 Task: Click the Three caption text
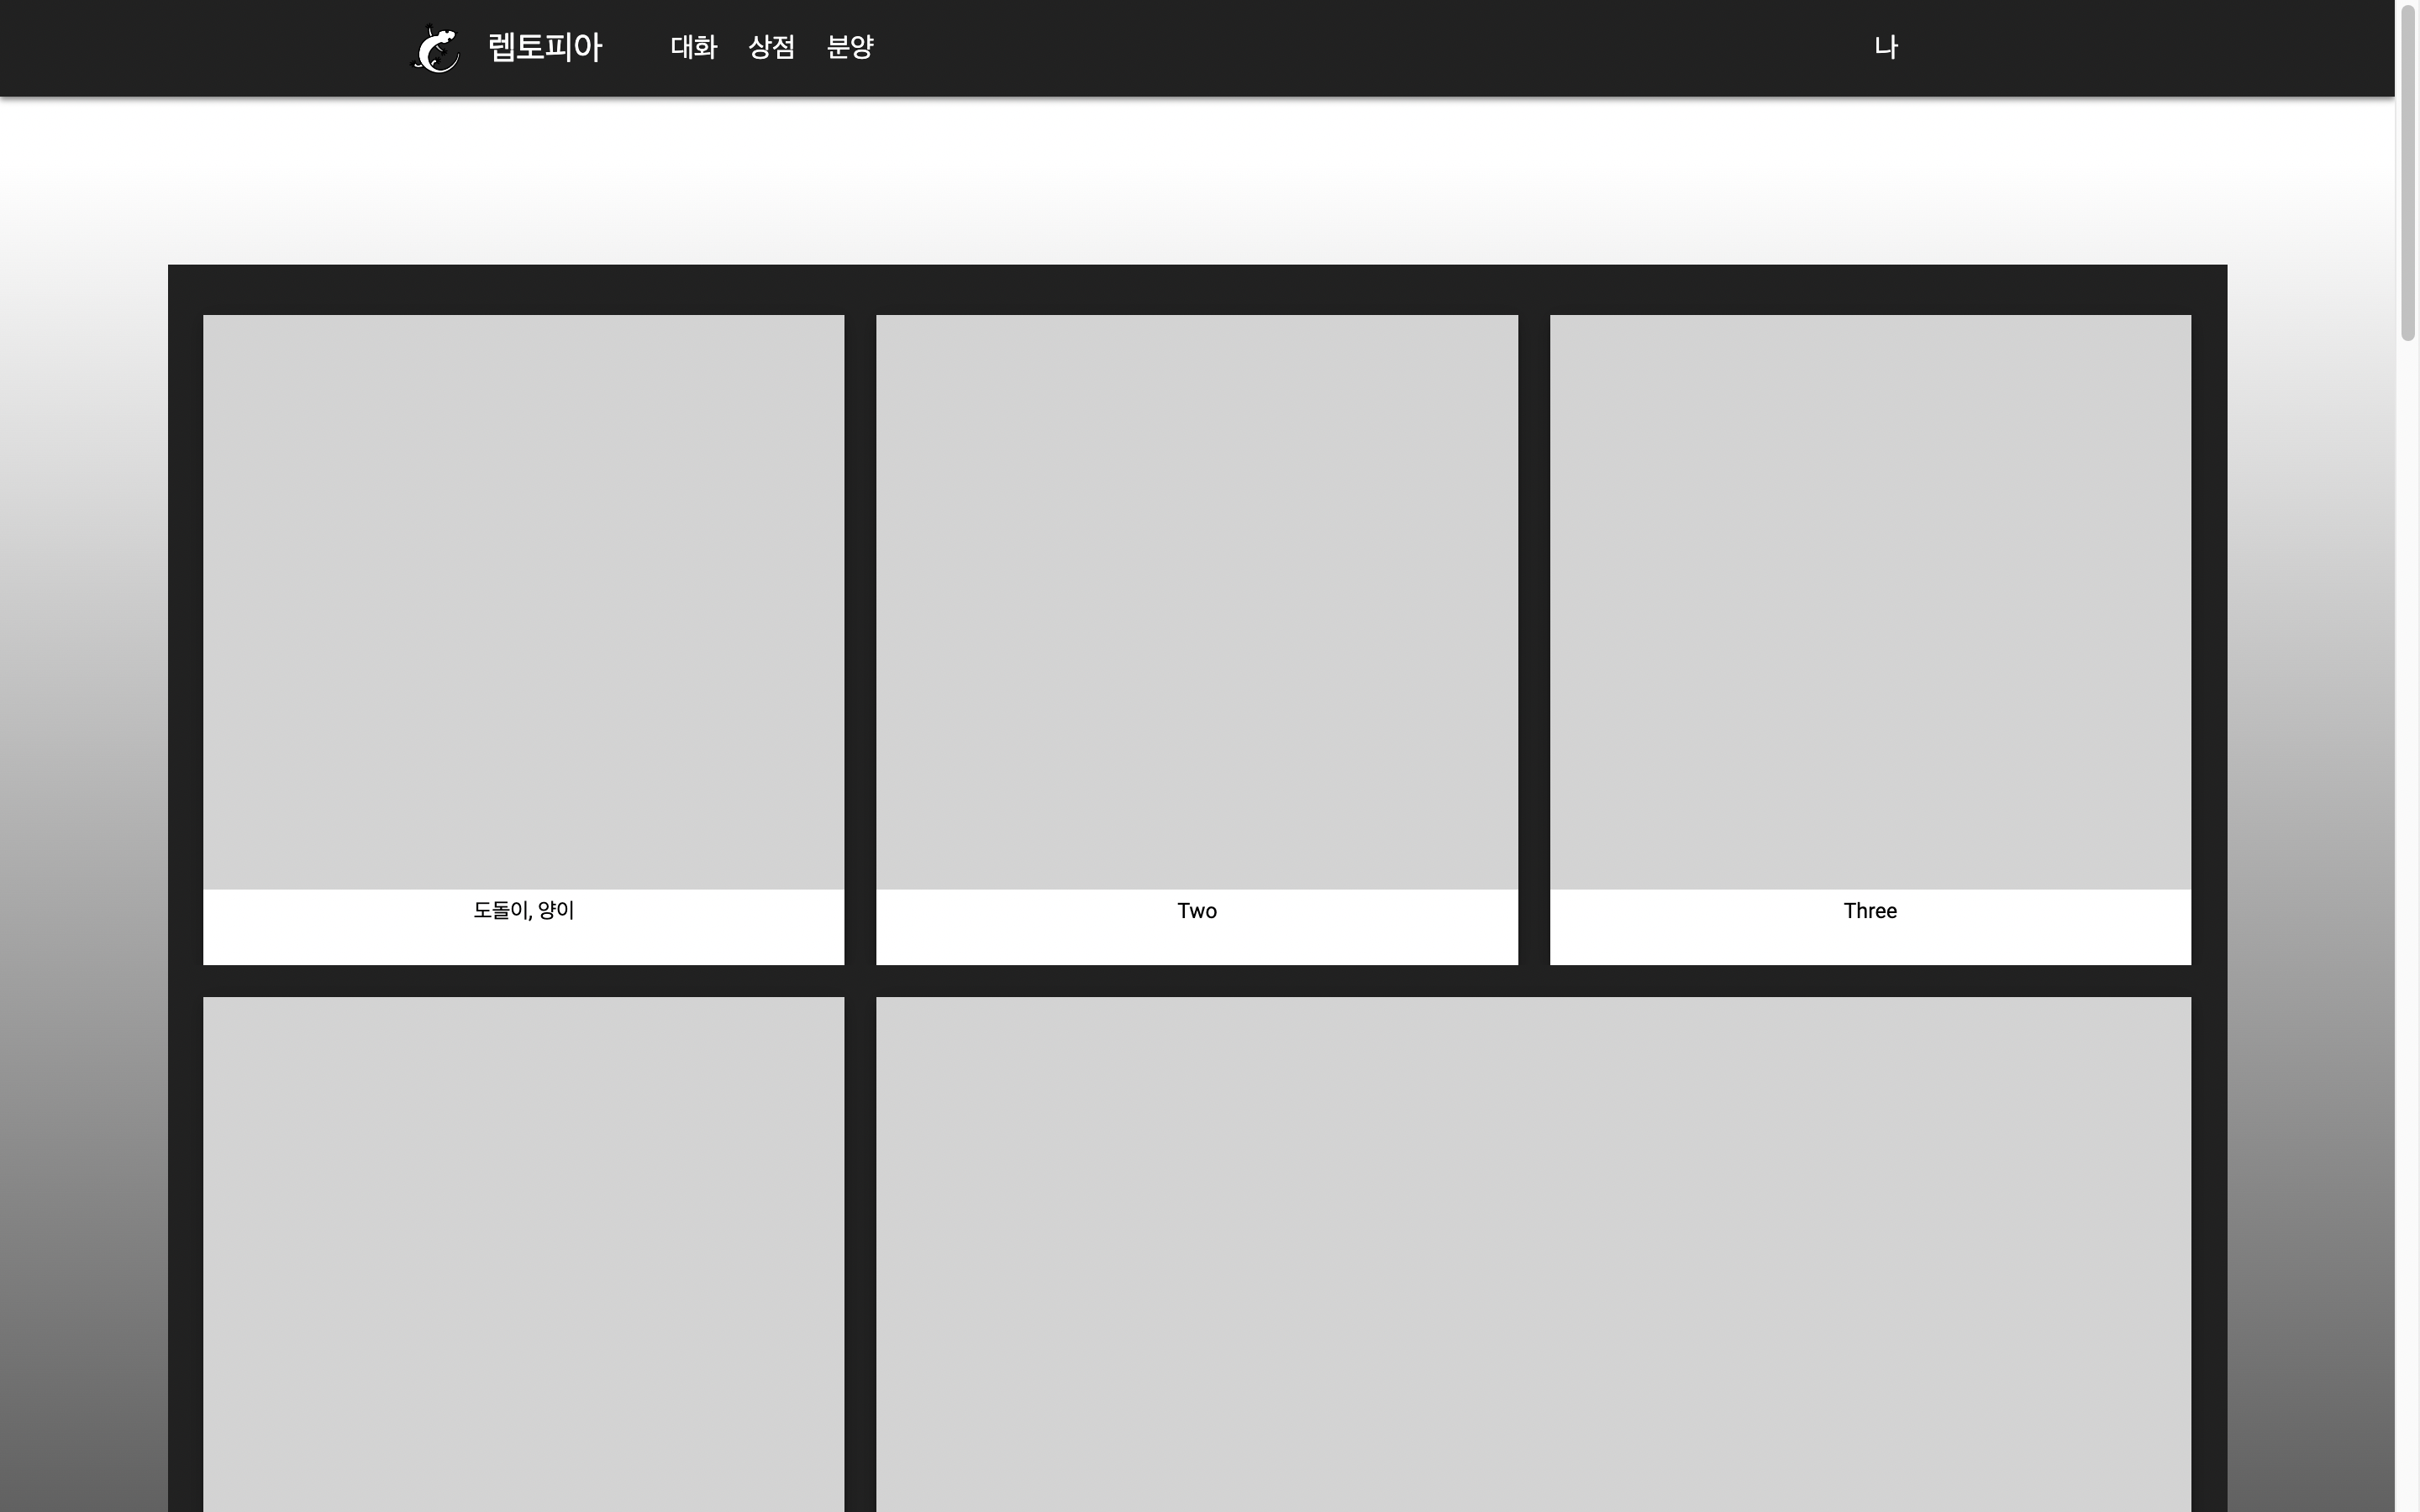click(x=1870, y=910)
